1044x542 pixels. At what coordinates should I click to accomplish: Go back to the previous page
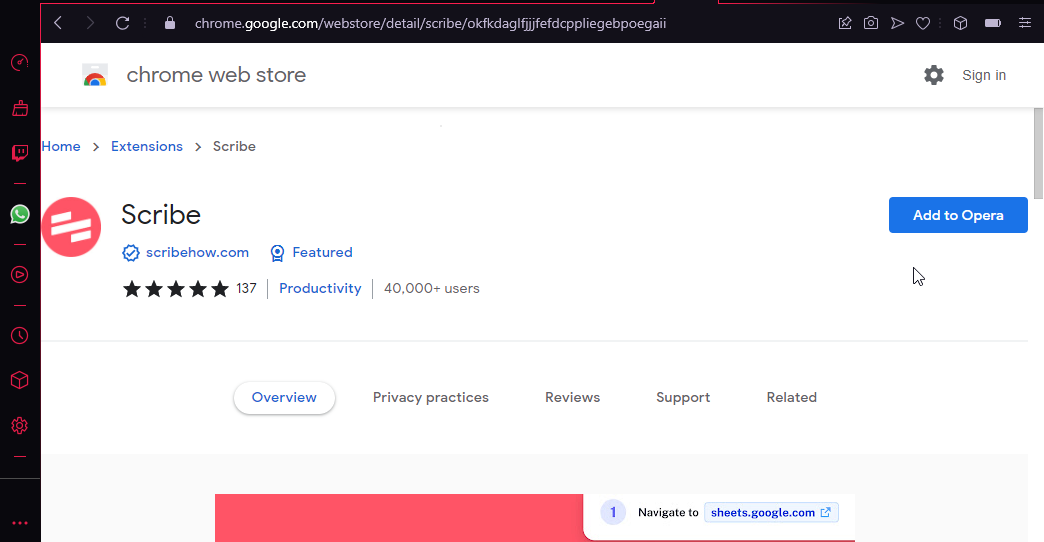pos(59,23)
